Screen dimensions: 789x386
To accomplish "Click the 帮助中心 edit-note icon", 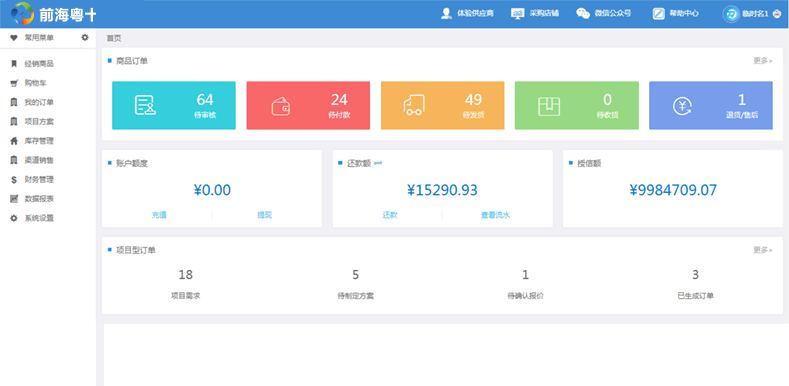I will [x=659, y=14].
